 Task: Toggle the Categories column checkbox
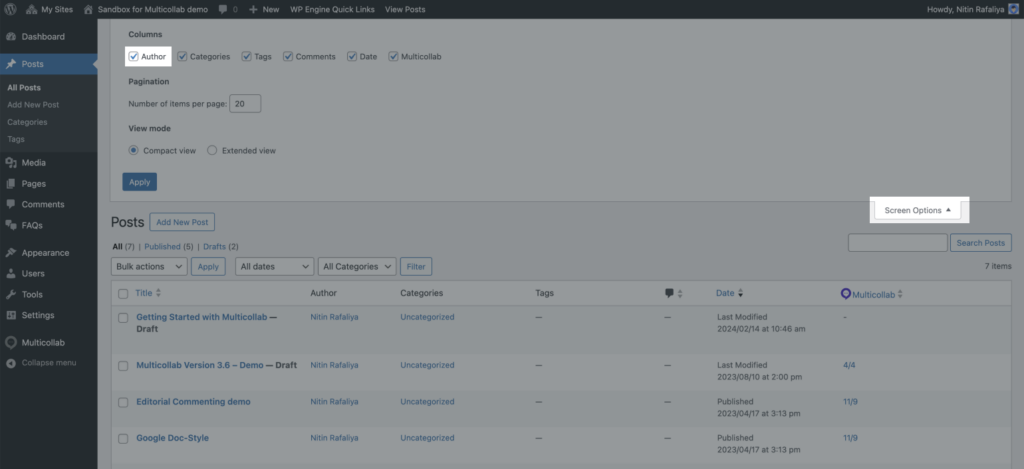182,57
